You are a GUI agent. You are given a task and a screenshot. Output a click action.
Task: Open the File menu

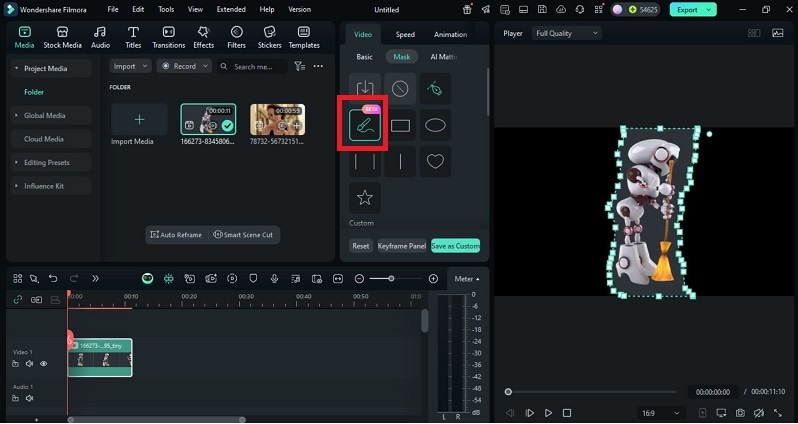113,10
